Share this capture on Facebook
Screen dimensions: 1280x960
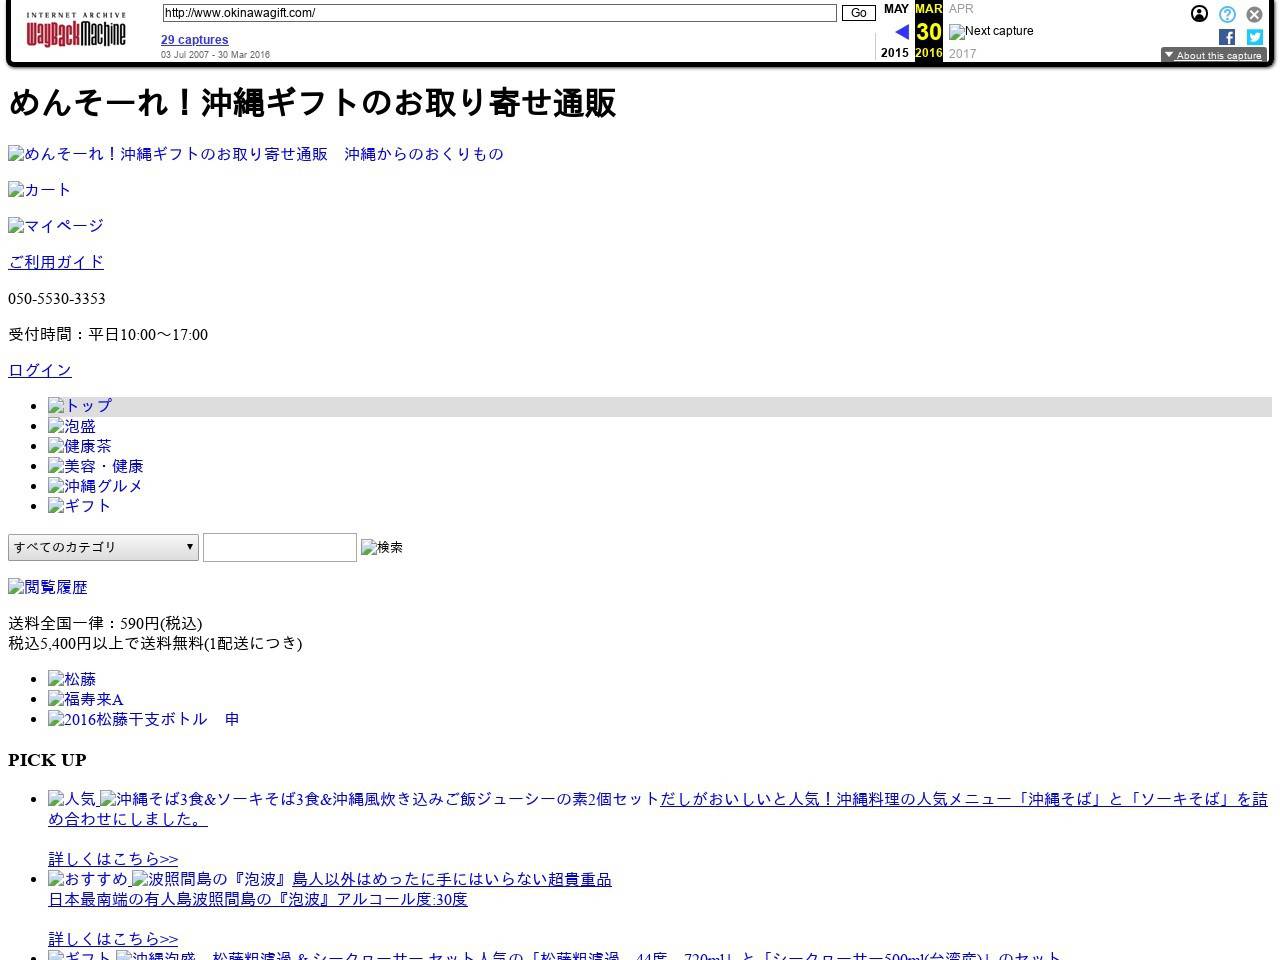pyautogui.click(x=1226, y=37)
